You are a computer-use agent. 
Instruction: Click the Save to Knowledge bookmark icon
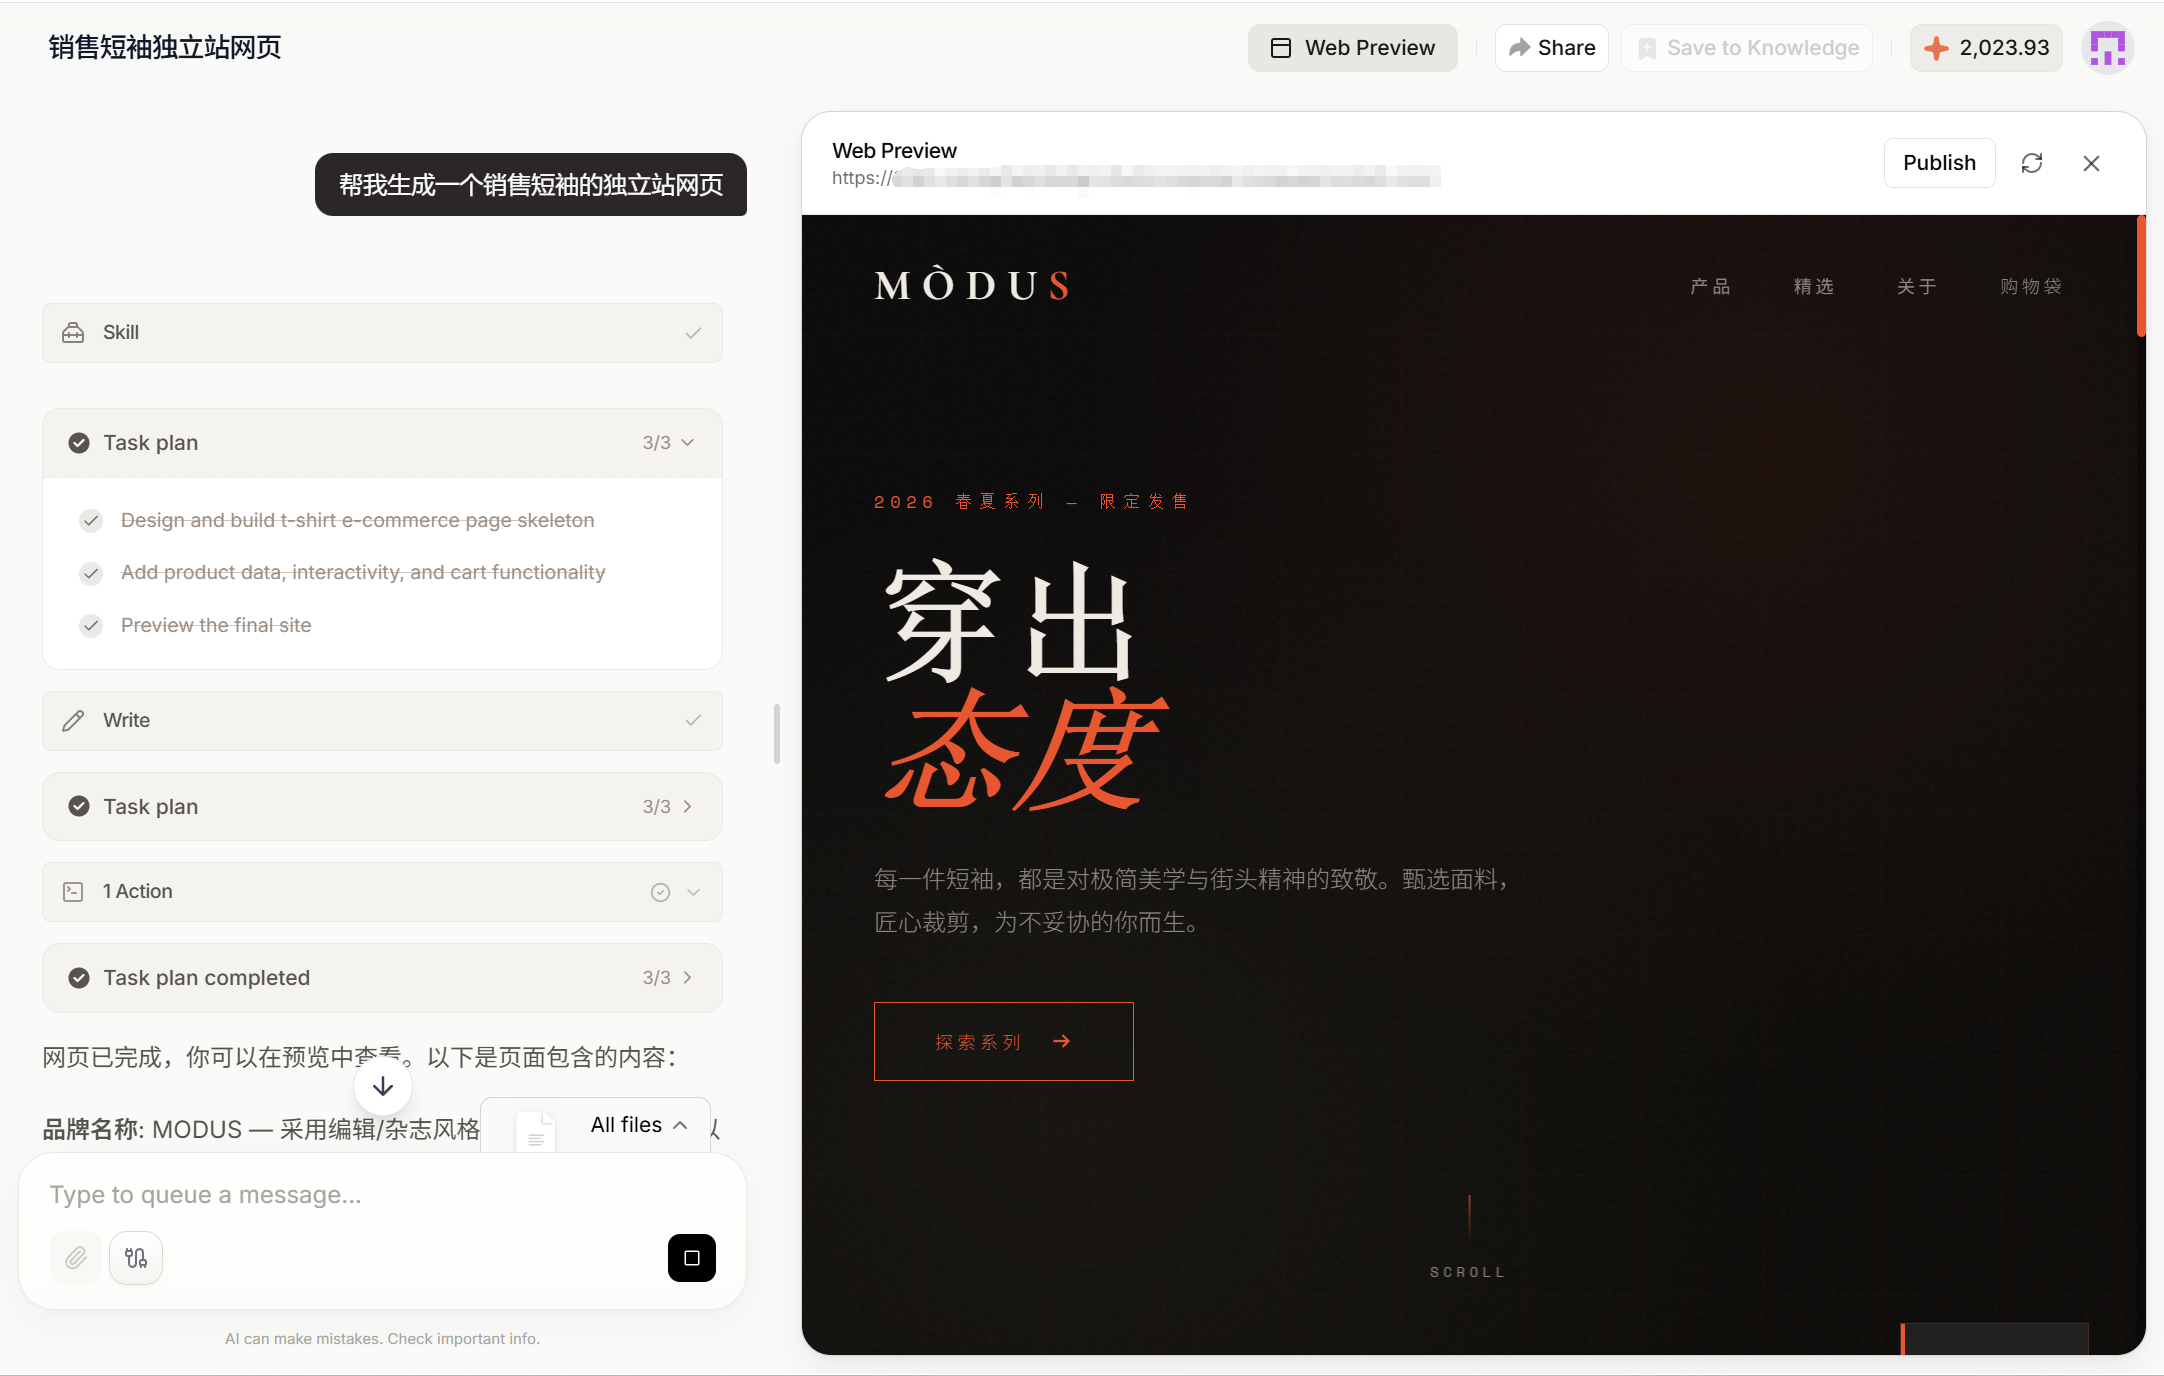click(x=1646, y=47)
